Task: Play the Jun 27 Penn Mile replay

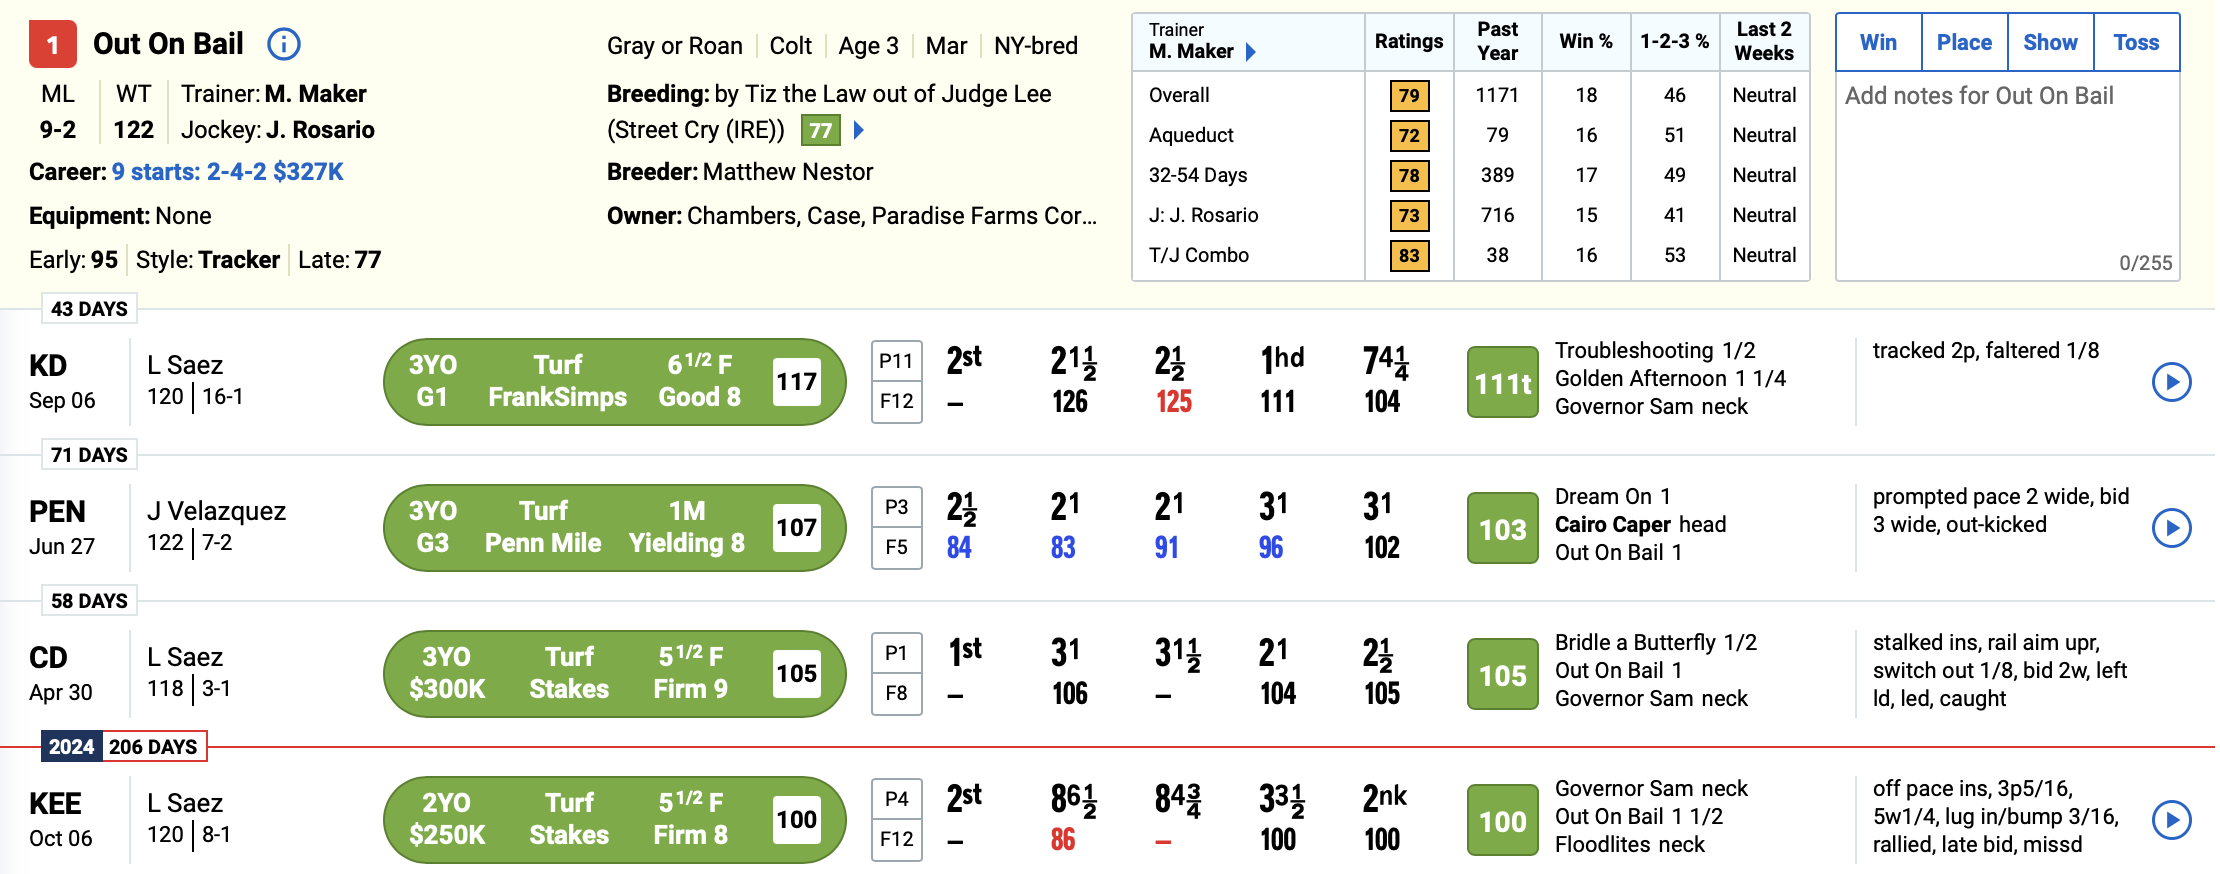Action: 2171,528
